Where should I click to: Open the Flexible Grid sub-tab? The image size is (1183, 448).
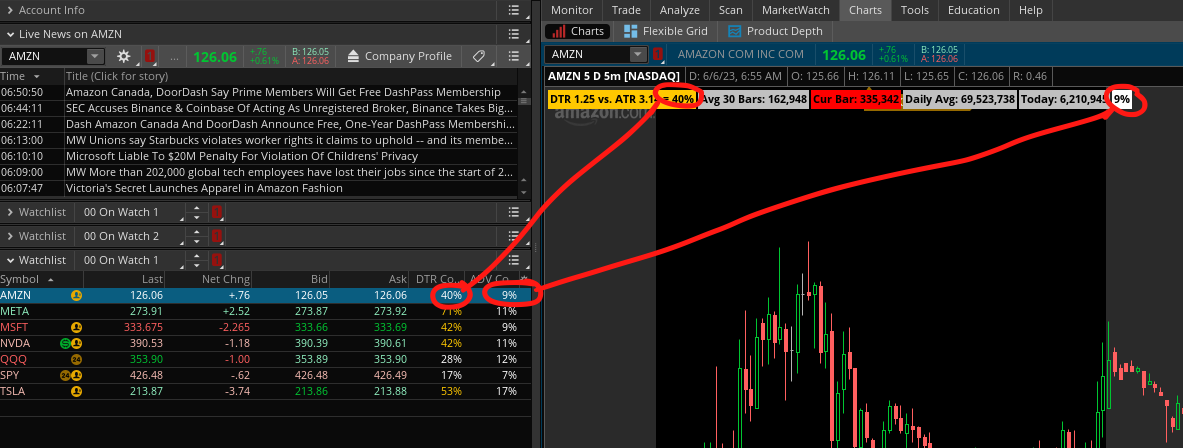pyautogui.click(x=665, y=31)
